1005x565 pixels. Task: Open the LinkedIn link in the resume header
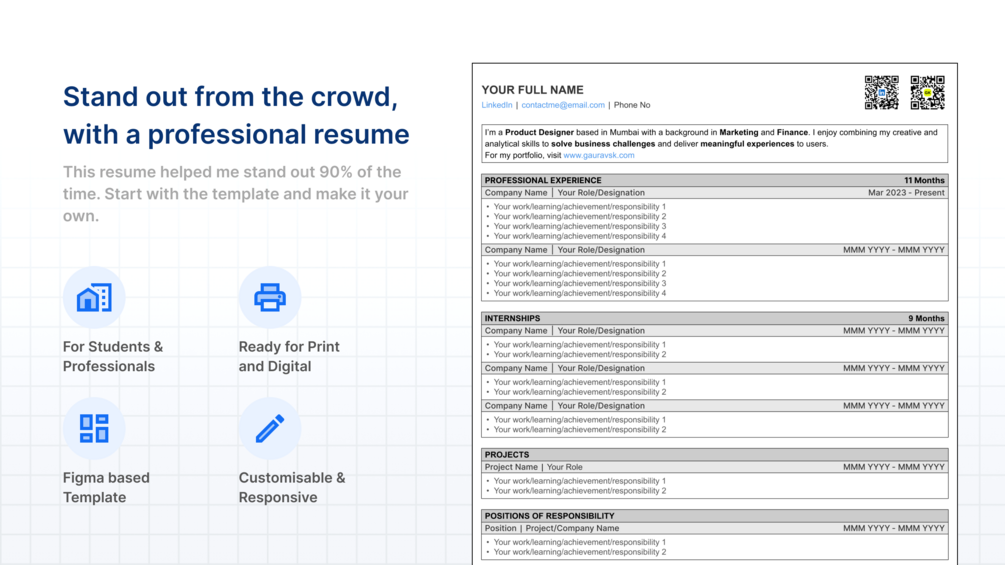pyautogui.click(x=497, y=105)
